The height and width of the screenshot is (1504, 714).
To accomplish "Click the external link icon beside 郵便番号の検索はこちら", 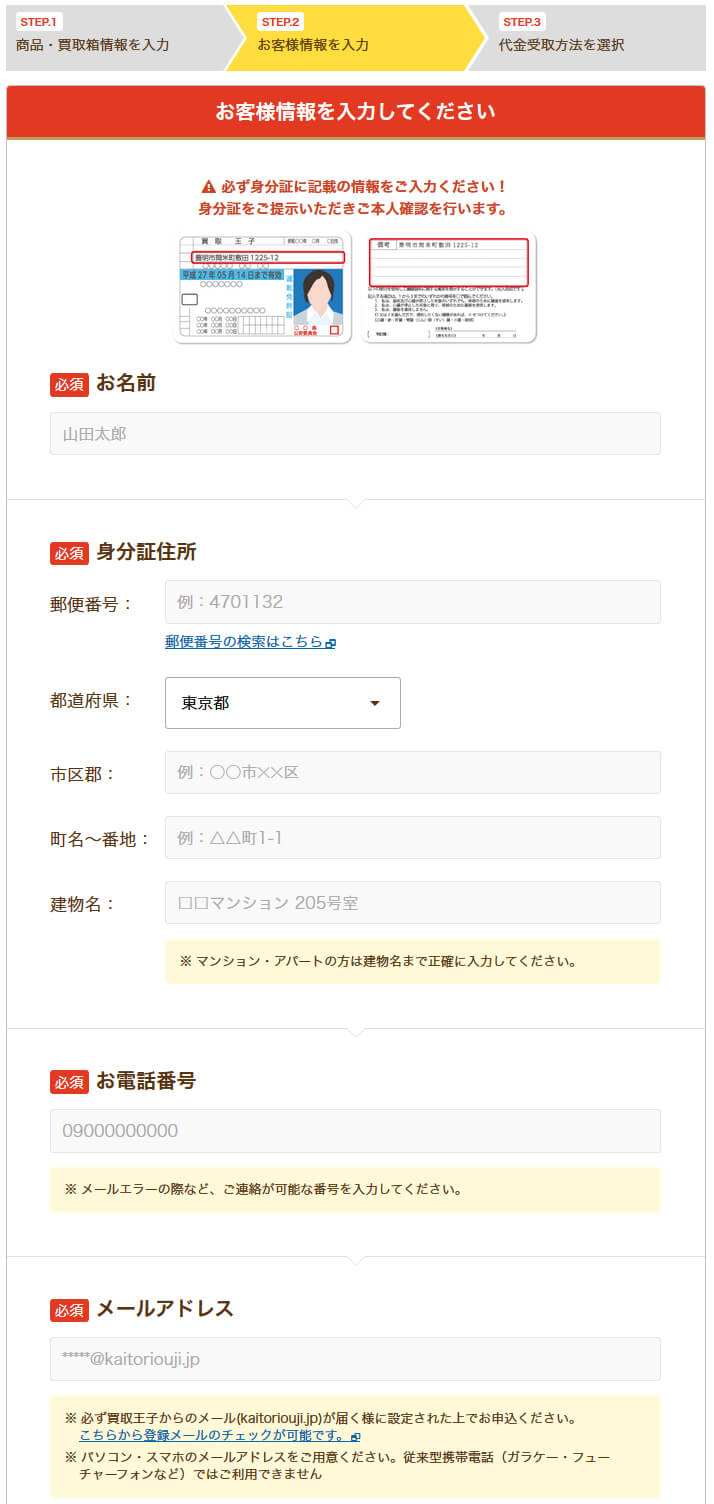I will click(x=331, y=642).
